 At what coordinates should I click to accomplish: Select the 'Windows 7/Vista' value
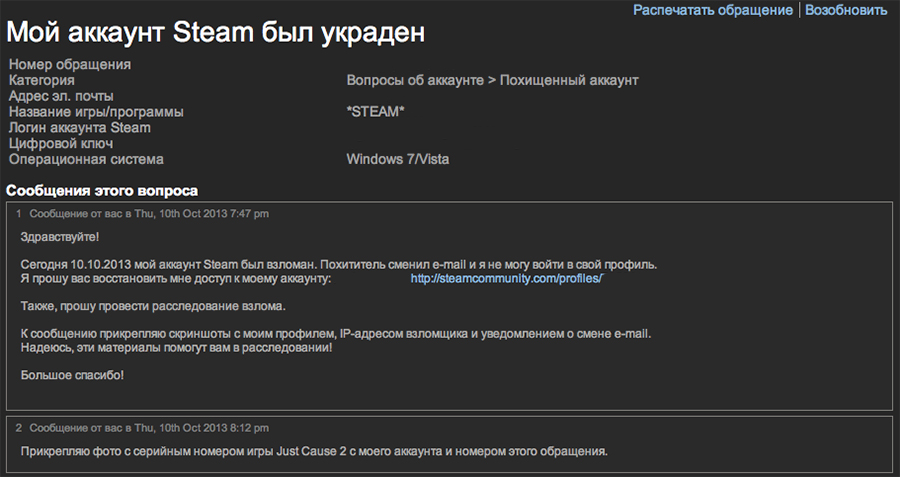point(398,159)
